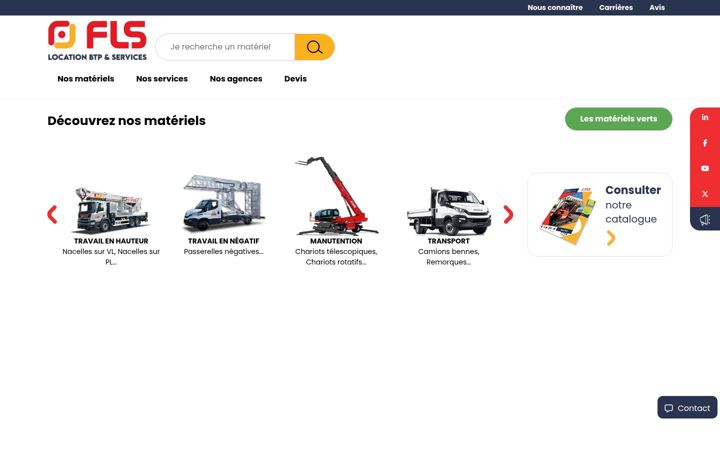Open the YouTube social icon
The height and width of the screenshot is (450, 720).
(x=705, y=169)
